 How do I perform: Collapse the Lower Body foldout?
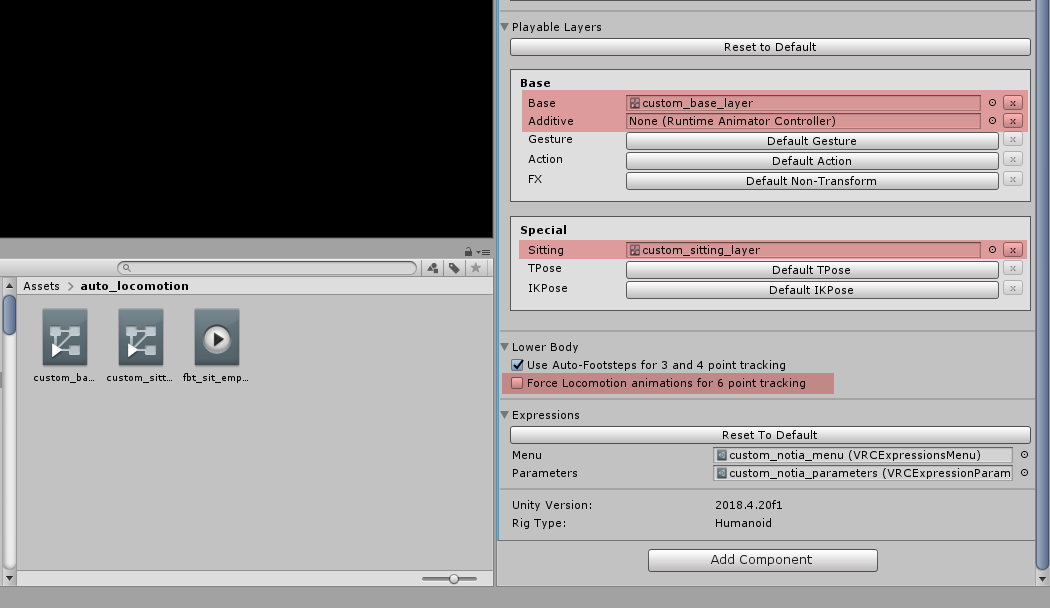[505, 347]
